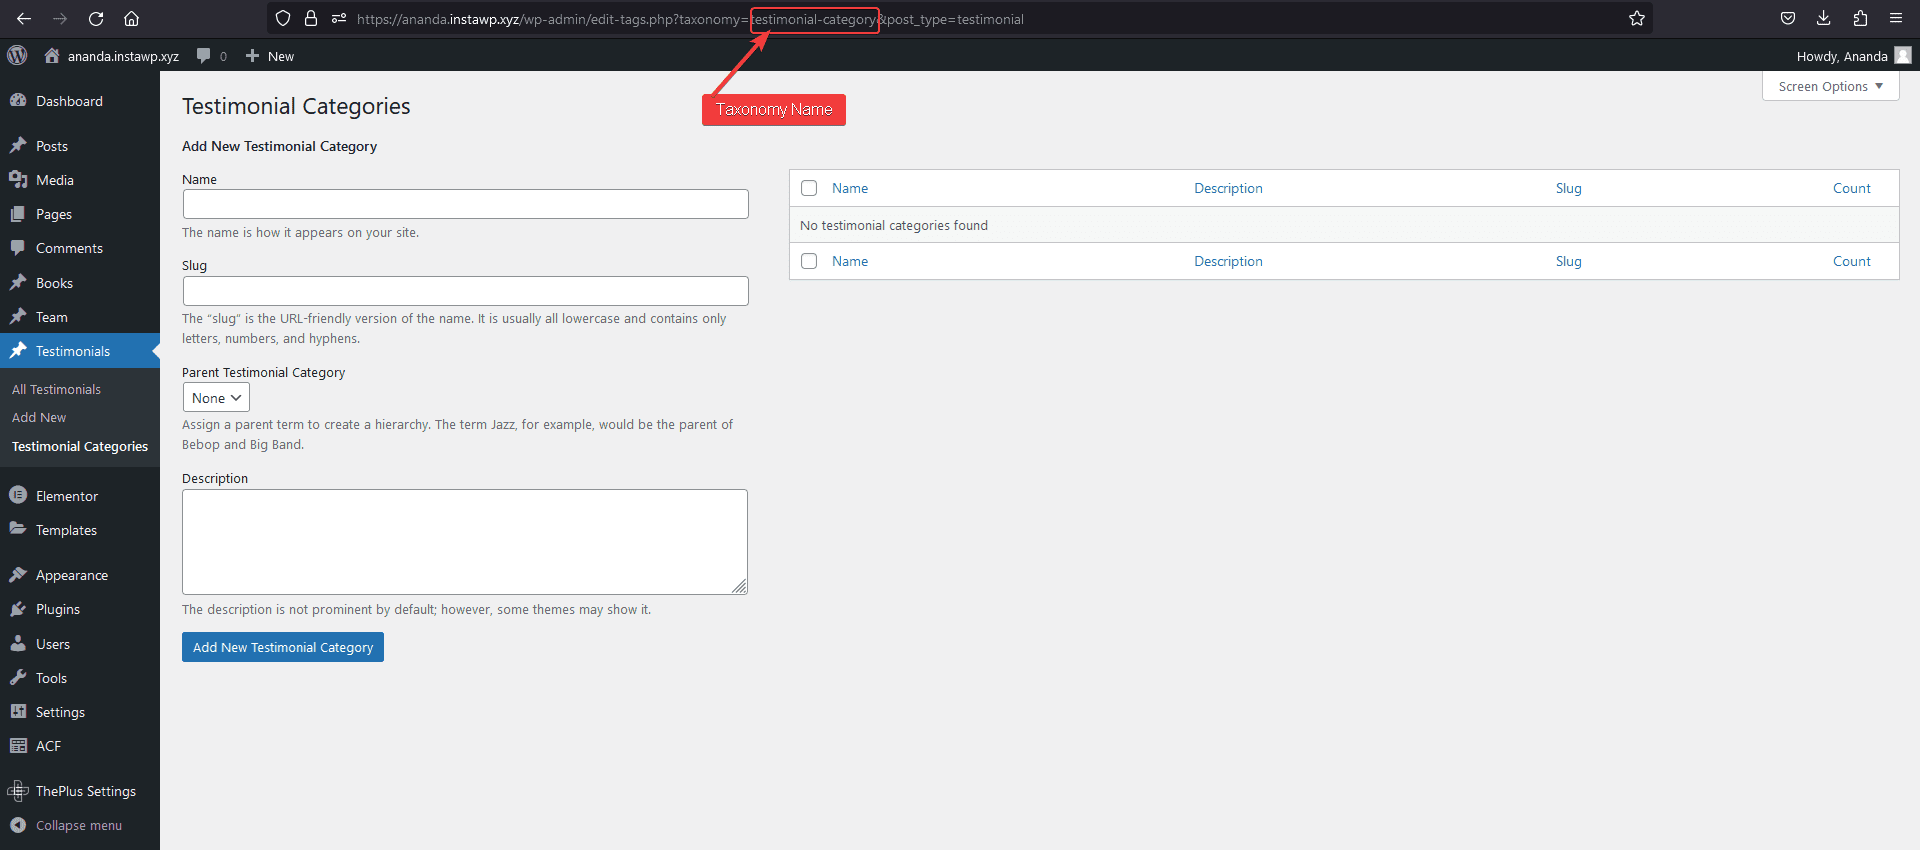
Task: Click the browser forward arrow
Action: 60,19
